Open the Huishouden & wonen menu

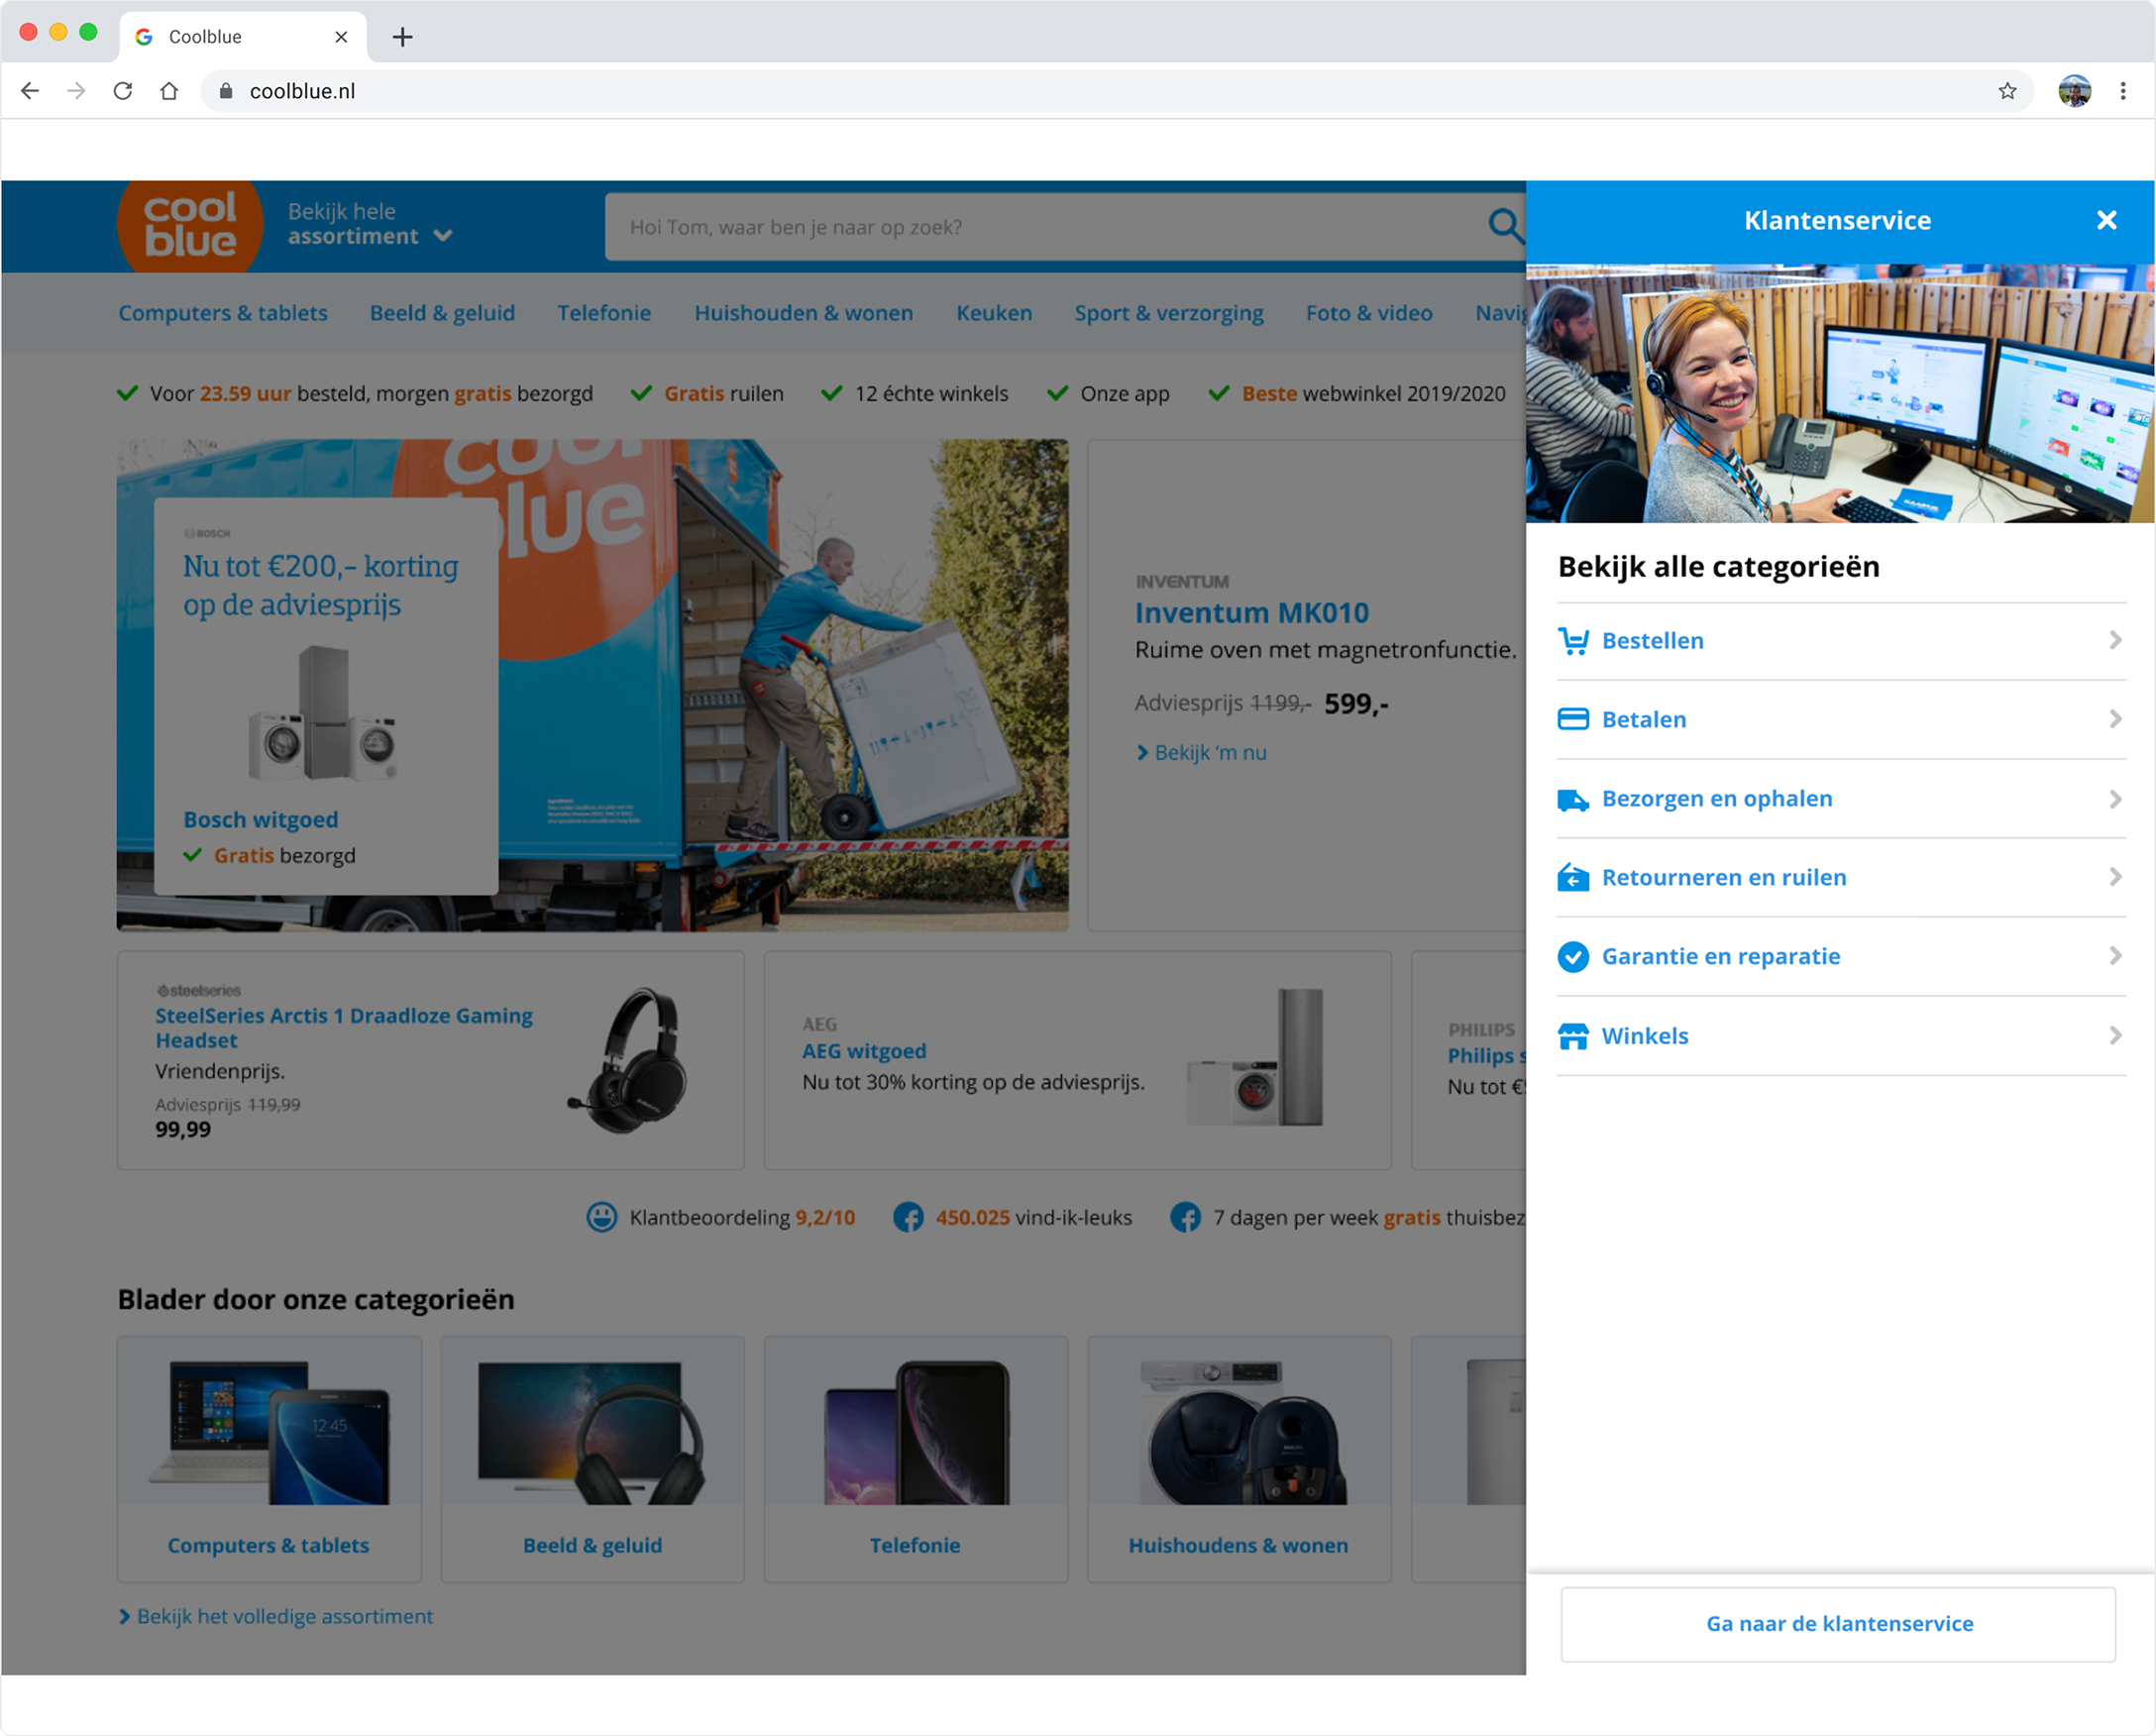coord(804,313)
